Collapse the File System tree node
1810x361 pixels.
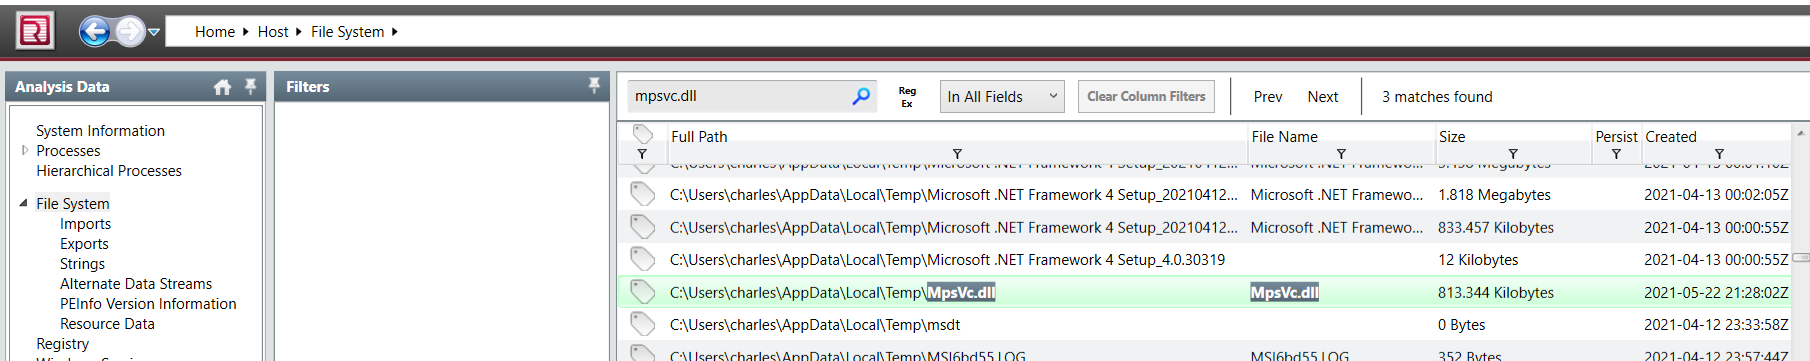click(24, 203)
